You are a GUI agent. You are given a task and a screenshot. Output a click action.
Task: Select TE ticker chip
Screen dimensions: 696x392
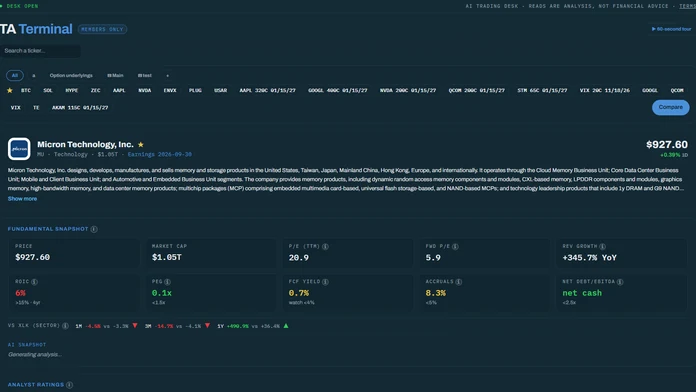[x=36, y=108]
